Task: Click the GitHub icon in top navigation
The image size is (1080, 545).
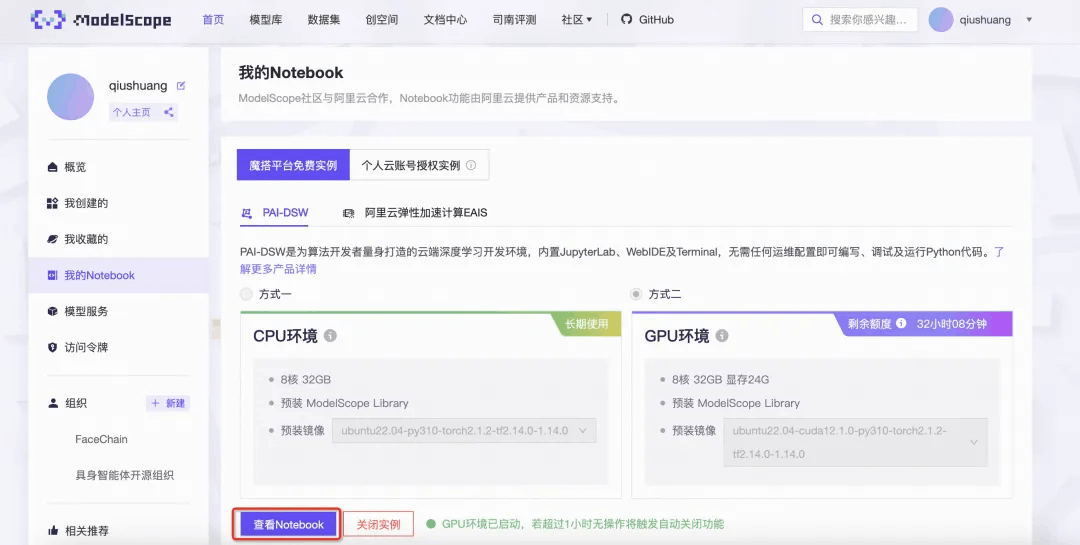Action: (x=626, y=19)
